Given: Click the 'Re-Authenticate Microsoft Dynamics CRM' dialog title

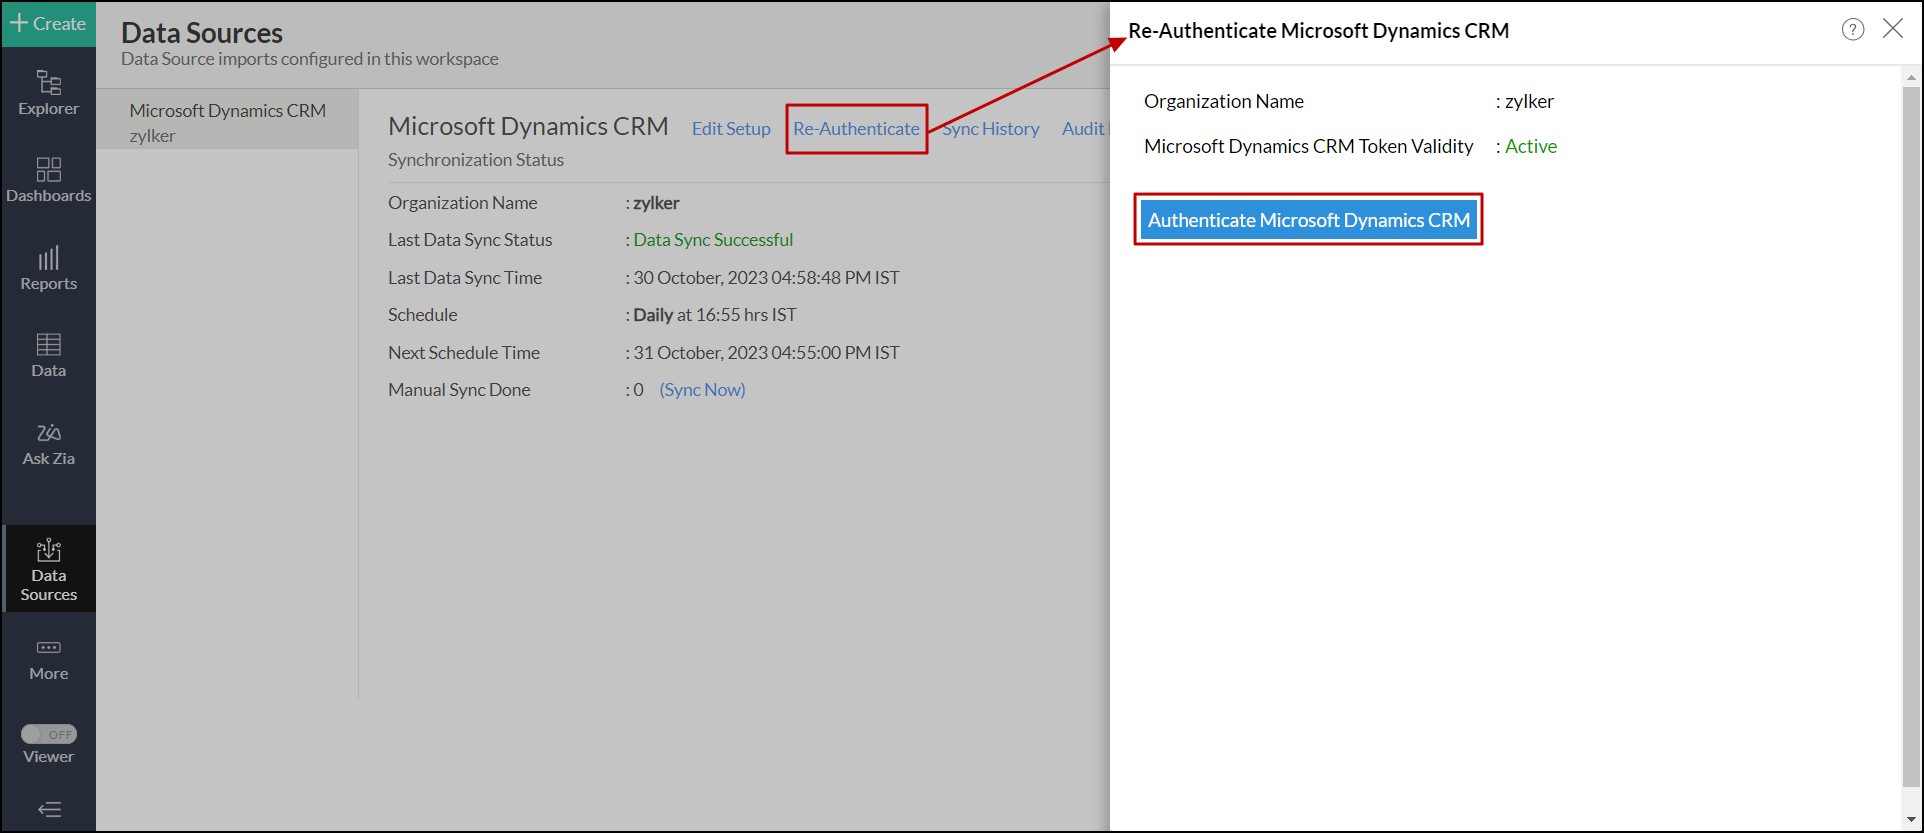Looking at the screenshot, I should [1318, 31].
